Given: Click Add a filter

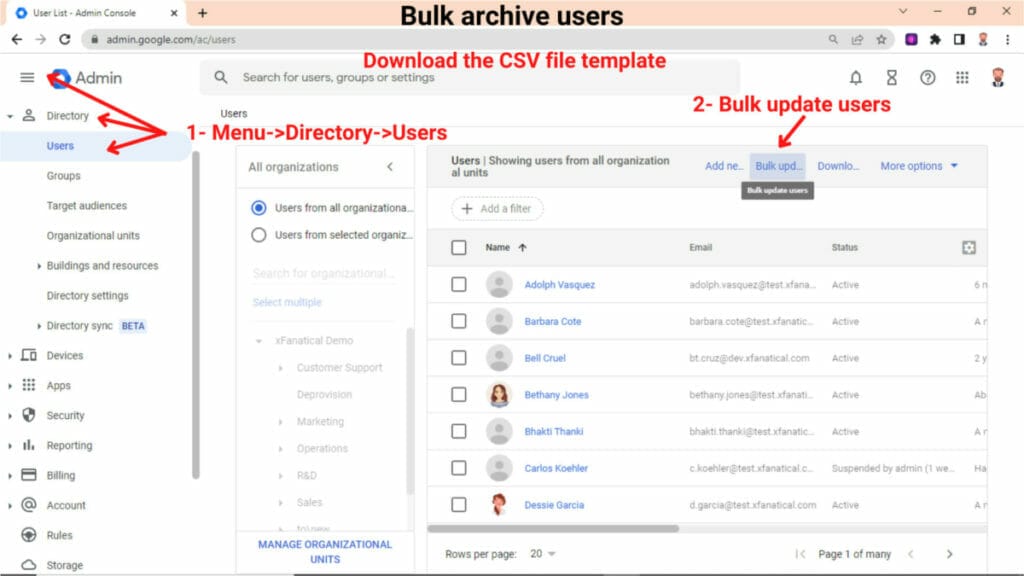Looking at the screenshot, I should tap(497, 208).
